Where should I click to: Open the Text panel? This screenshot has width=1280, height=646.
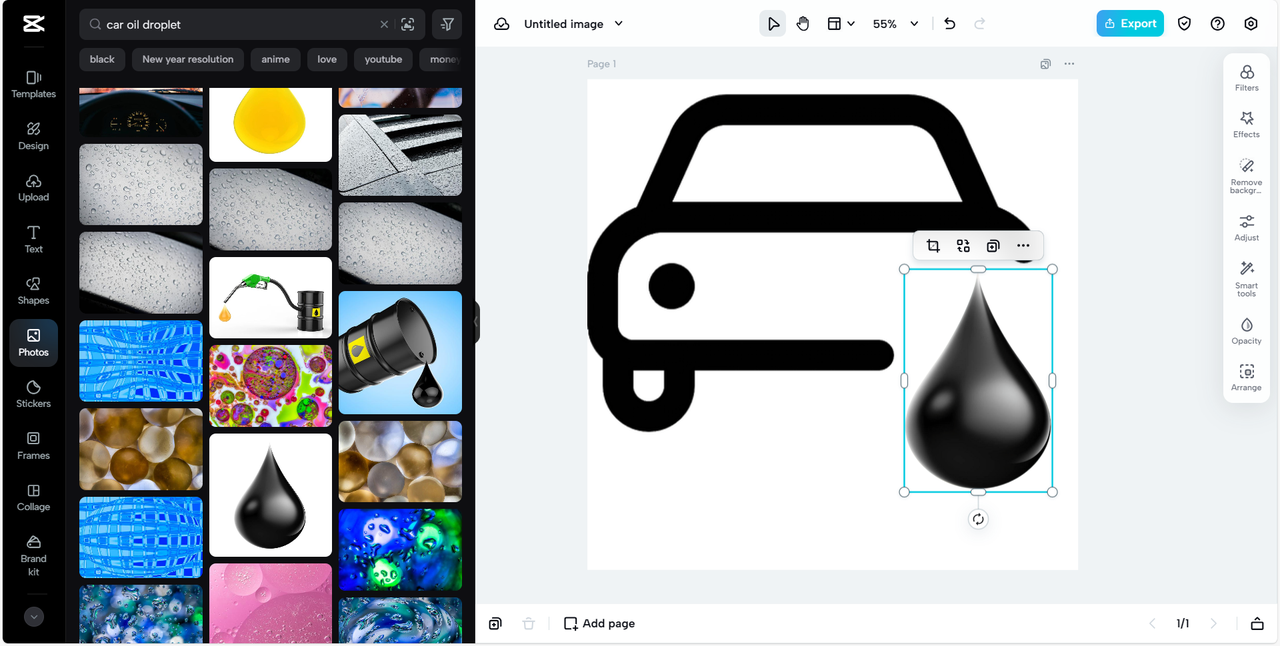click(x=33, y=239)
